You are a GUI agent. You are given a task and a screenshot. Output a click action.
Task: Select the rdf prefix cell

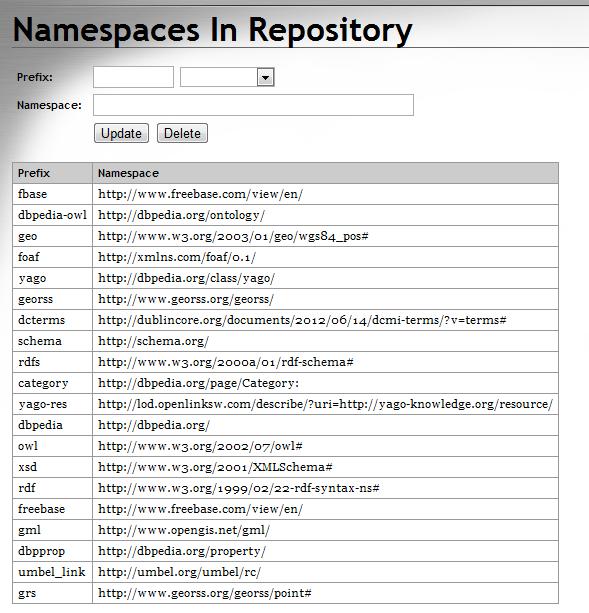52,488
